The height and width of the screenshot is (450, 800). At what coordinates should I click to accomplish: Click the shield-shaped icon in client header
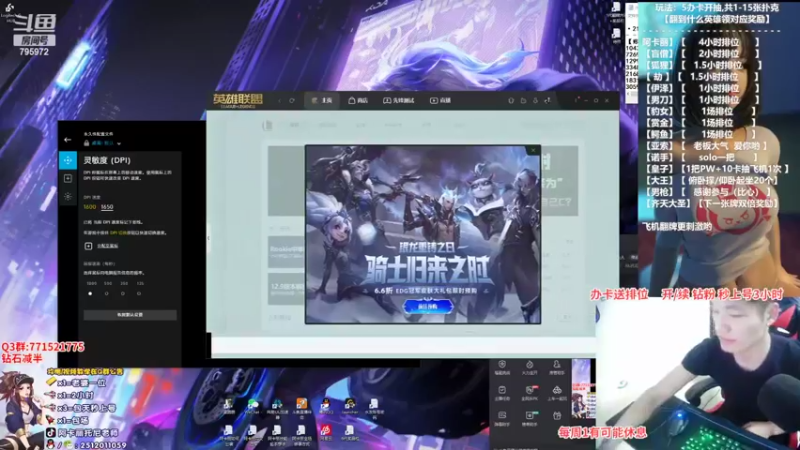click(511, 101)
